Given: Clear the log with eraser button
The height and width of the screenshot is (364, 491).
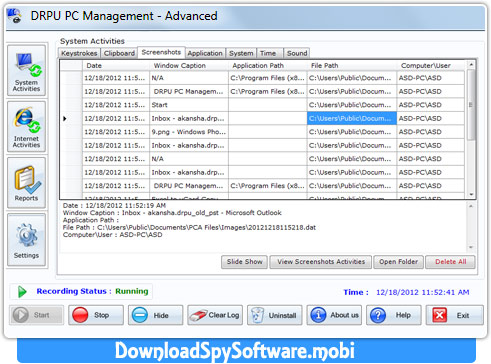Looking at the screenshot, I should [215, 315].
